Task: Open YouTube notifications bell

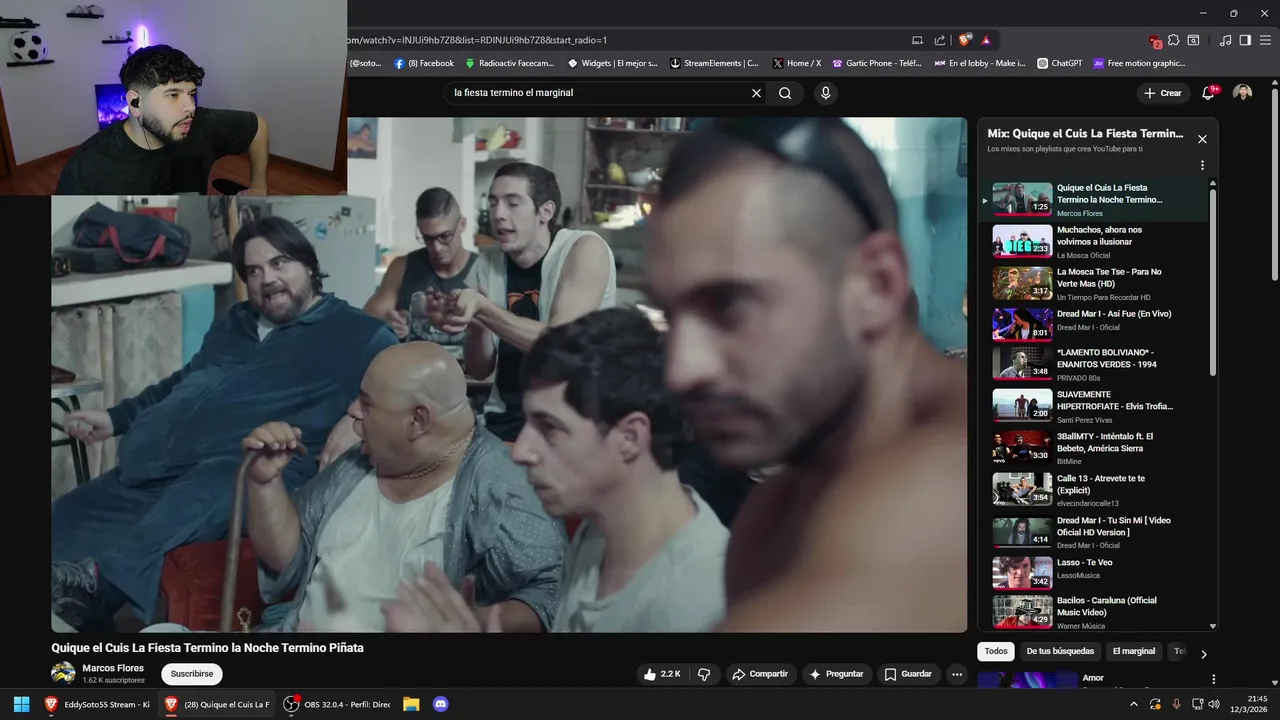Action: (1208, 93)
